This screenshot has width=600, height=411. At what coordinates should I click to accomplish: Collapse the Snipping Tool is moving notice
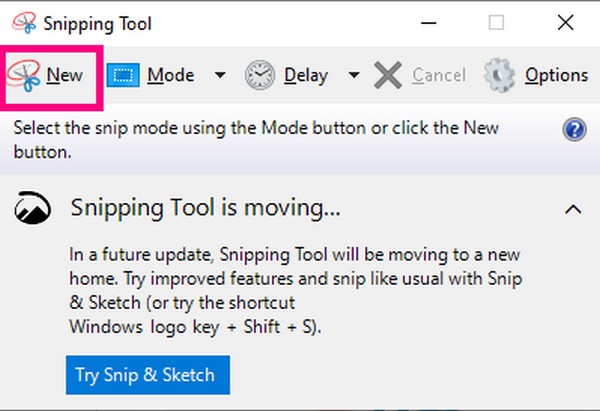pos(573,209)
